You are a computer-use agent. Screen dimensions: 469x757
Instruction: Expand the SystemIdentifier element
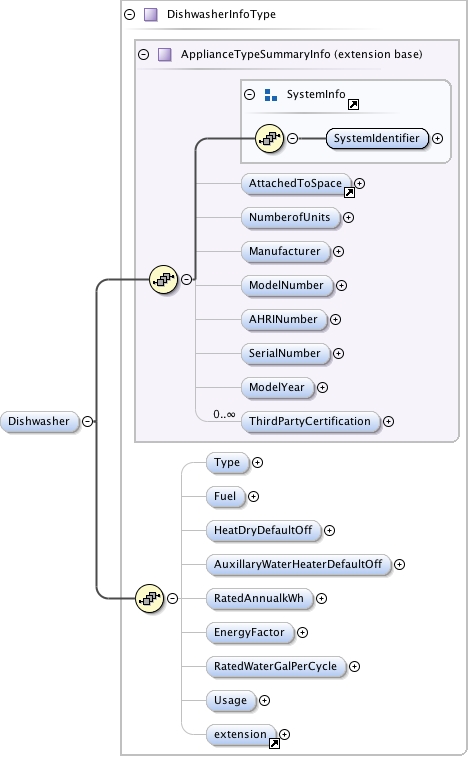[437, 139]
